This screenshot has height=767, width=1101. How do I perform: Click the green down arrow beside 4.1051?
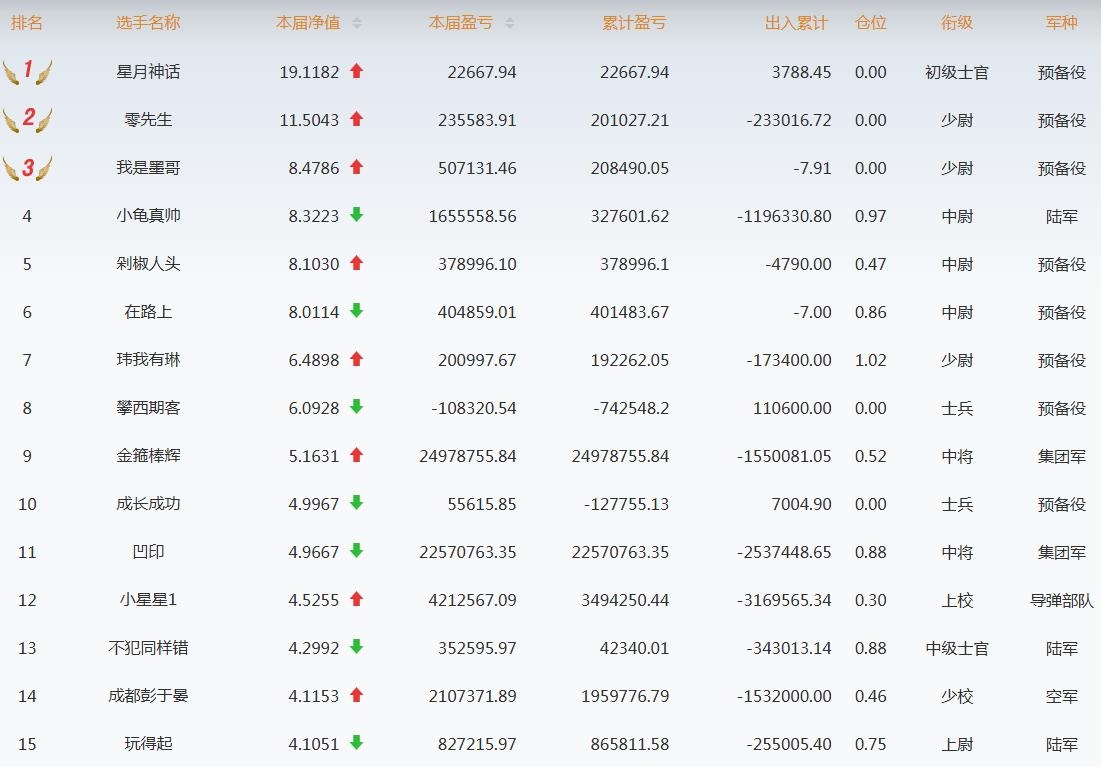[x=357, y=743]
